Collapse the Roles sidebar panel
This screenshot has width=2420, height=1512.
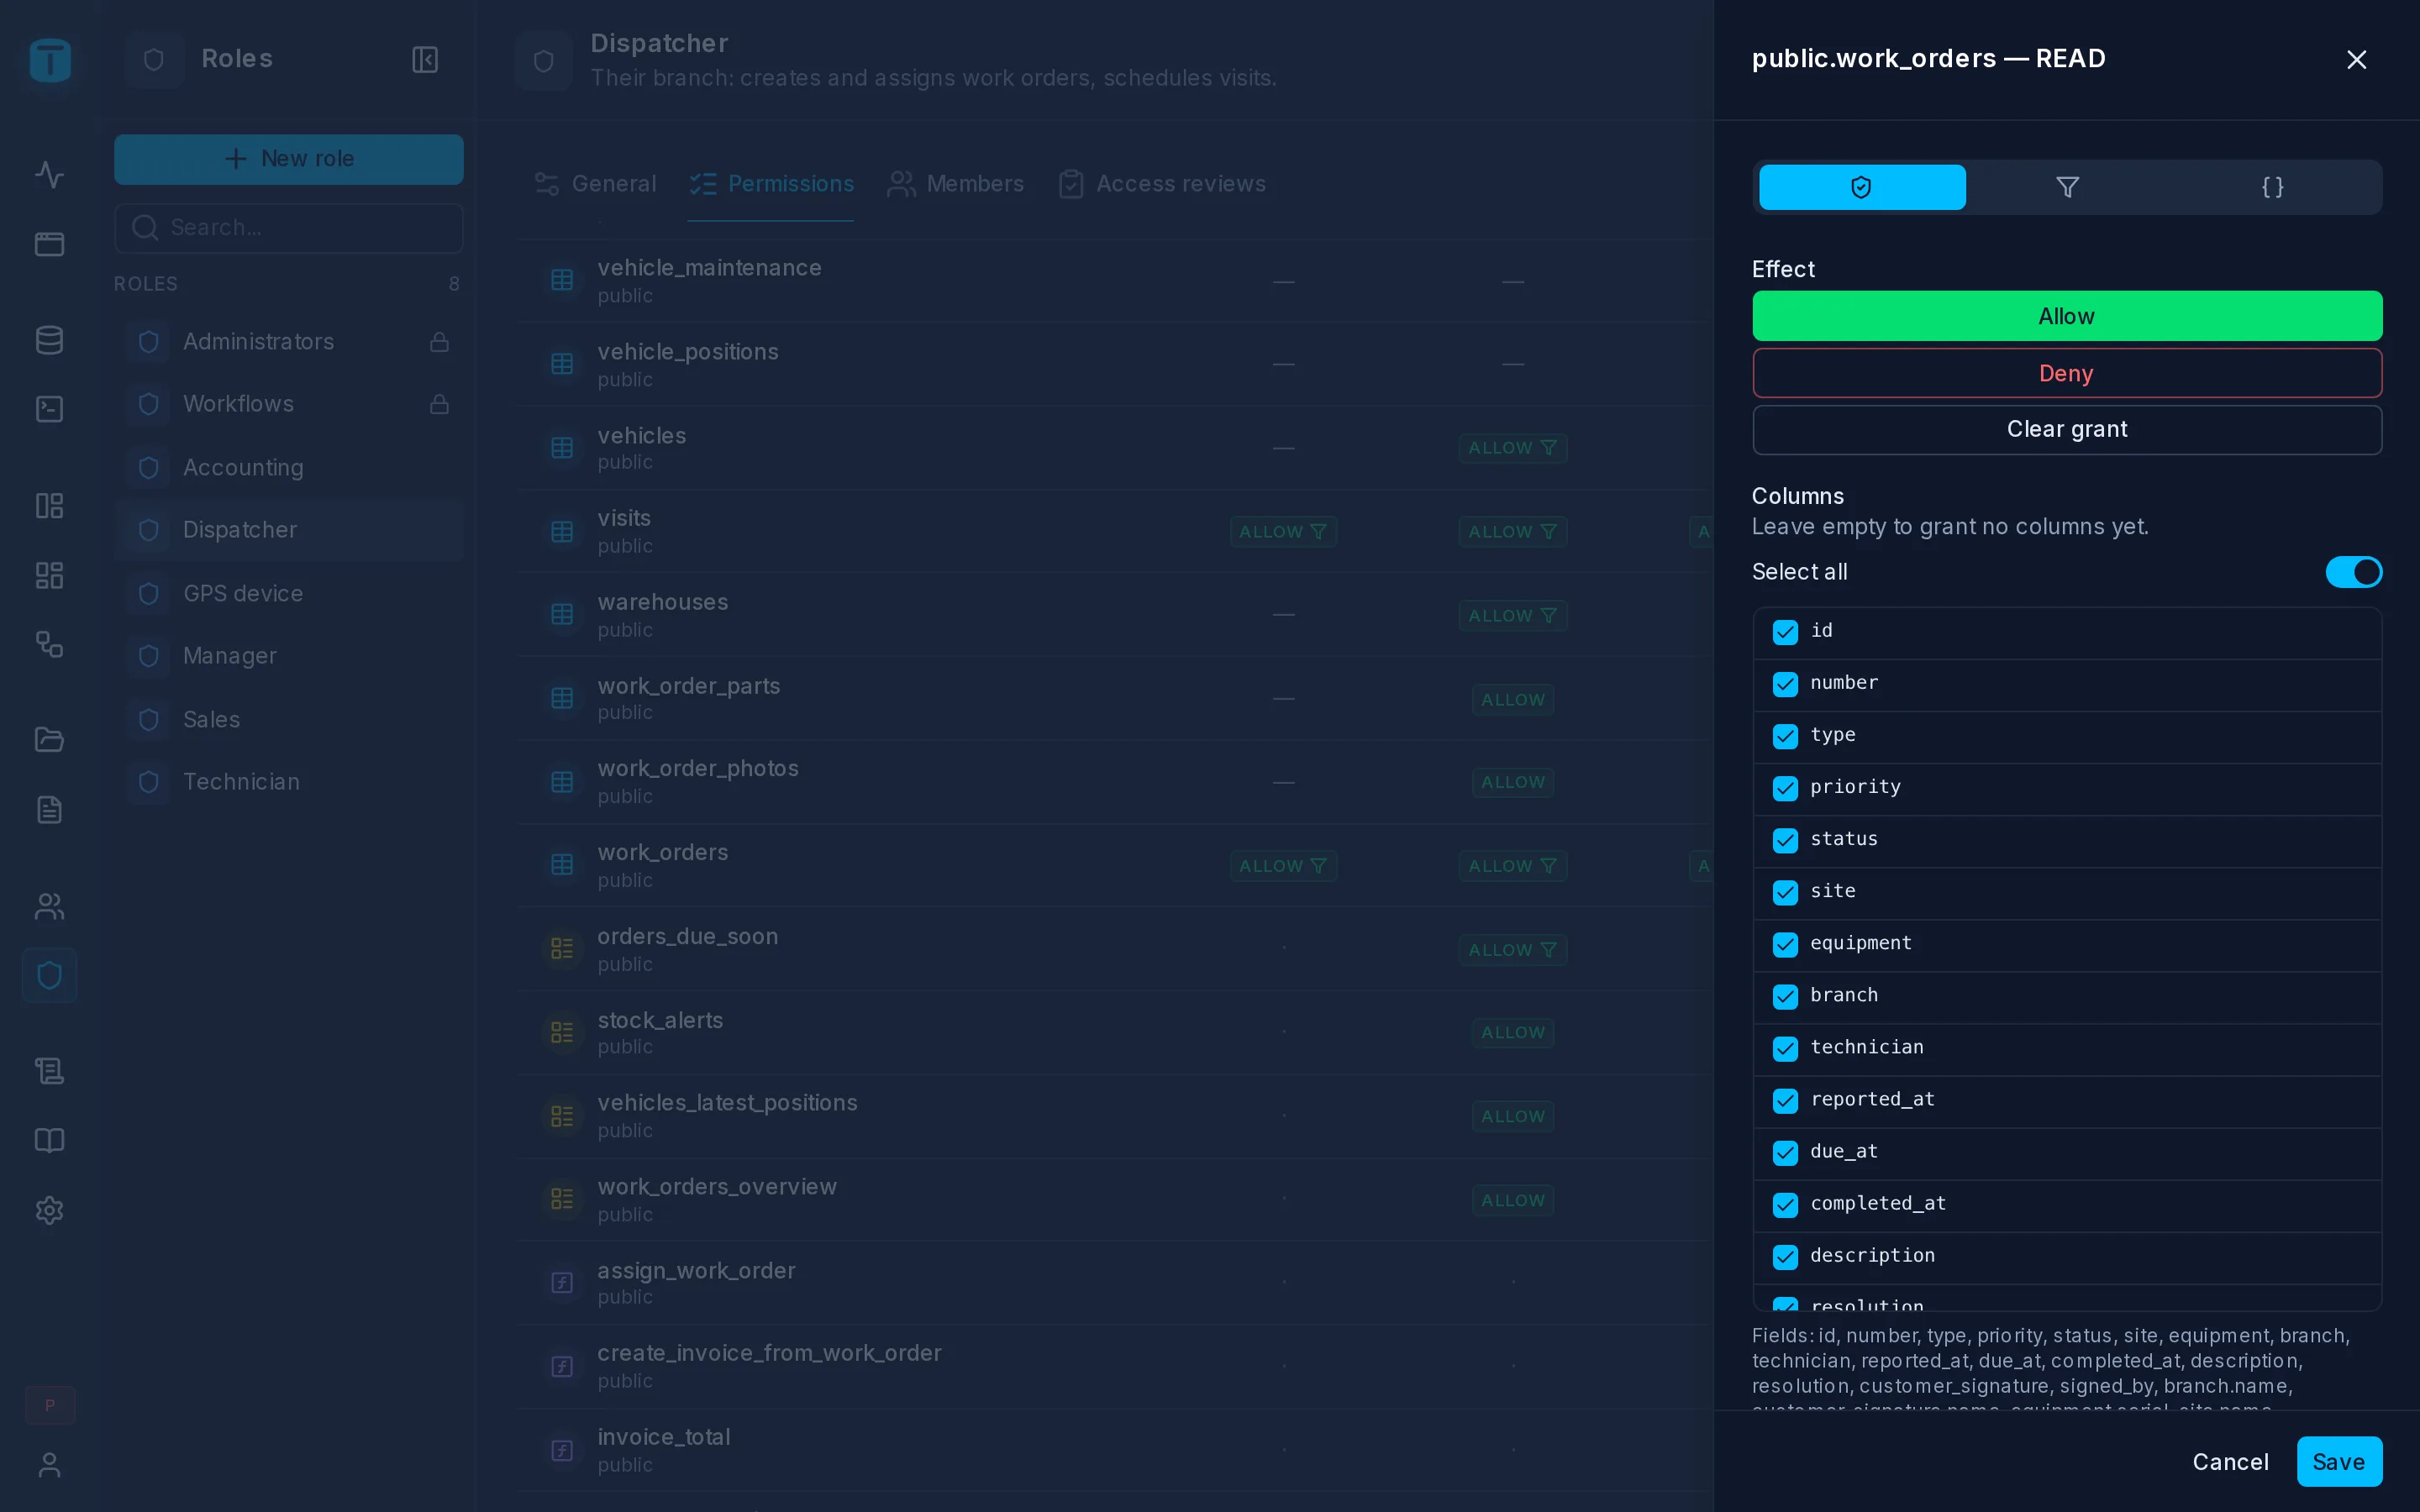pyautogui.click(x=425, y=59)
